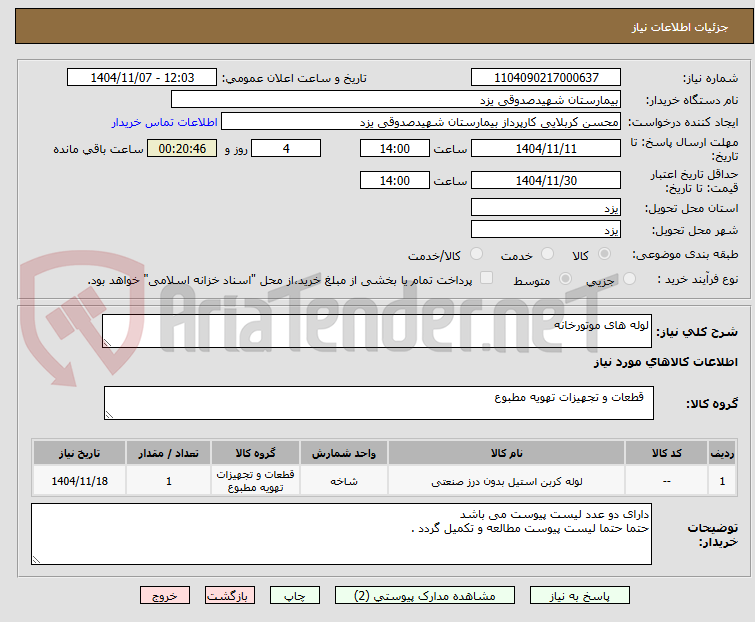Image resolution: width=755 pixels, height=622 pixels.
Task: Select the جزیی purchase type radio
Action: pyautogui.click(x=629, y=279)
